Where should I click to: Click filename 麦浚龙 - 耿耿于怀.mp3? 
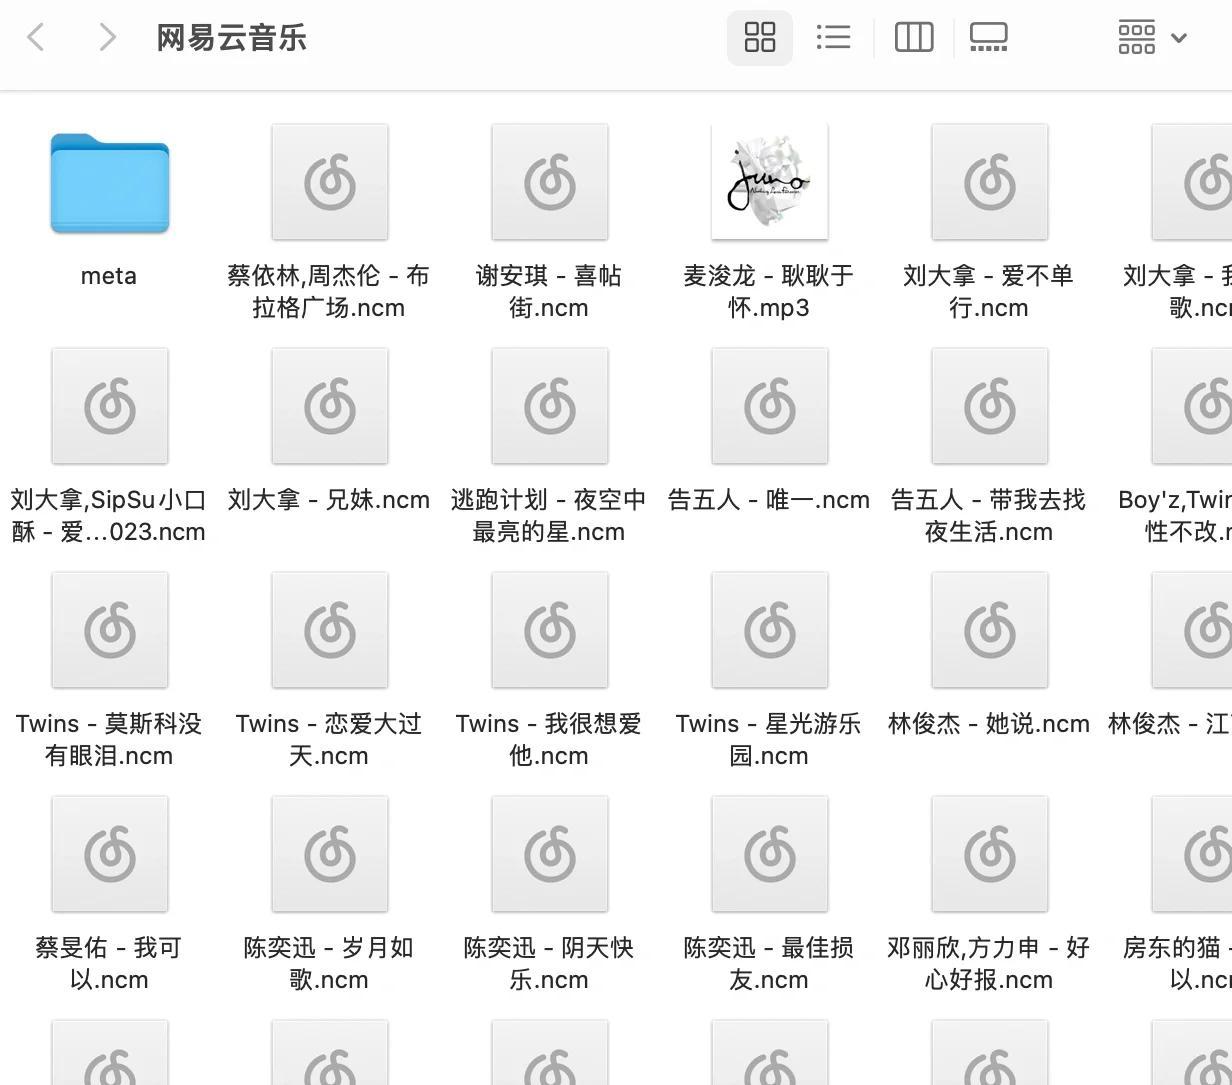click(x=769, y=291)
